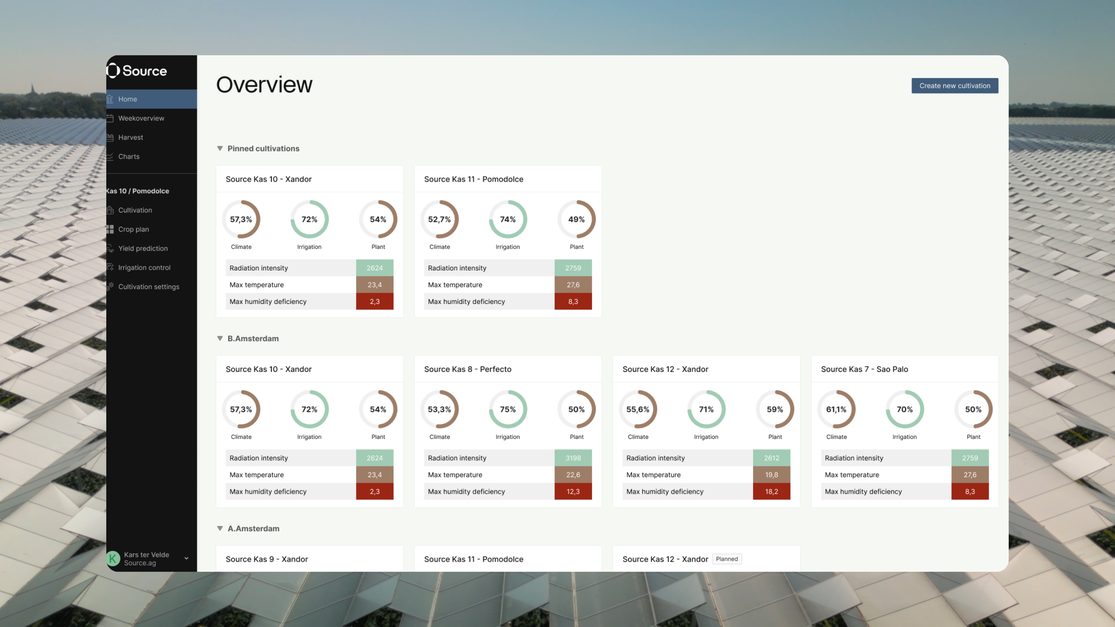This screenshot has height=627, width=1115.
Task: Click red 12,3 humidity deficiency value
Action: (x=573, y=491)
